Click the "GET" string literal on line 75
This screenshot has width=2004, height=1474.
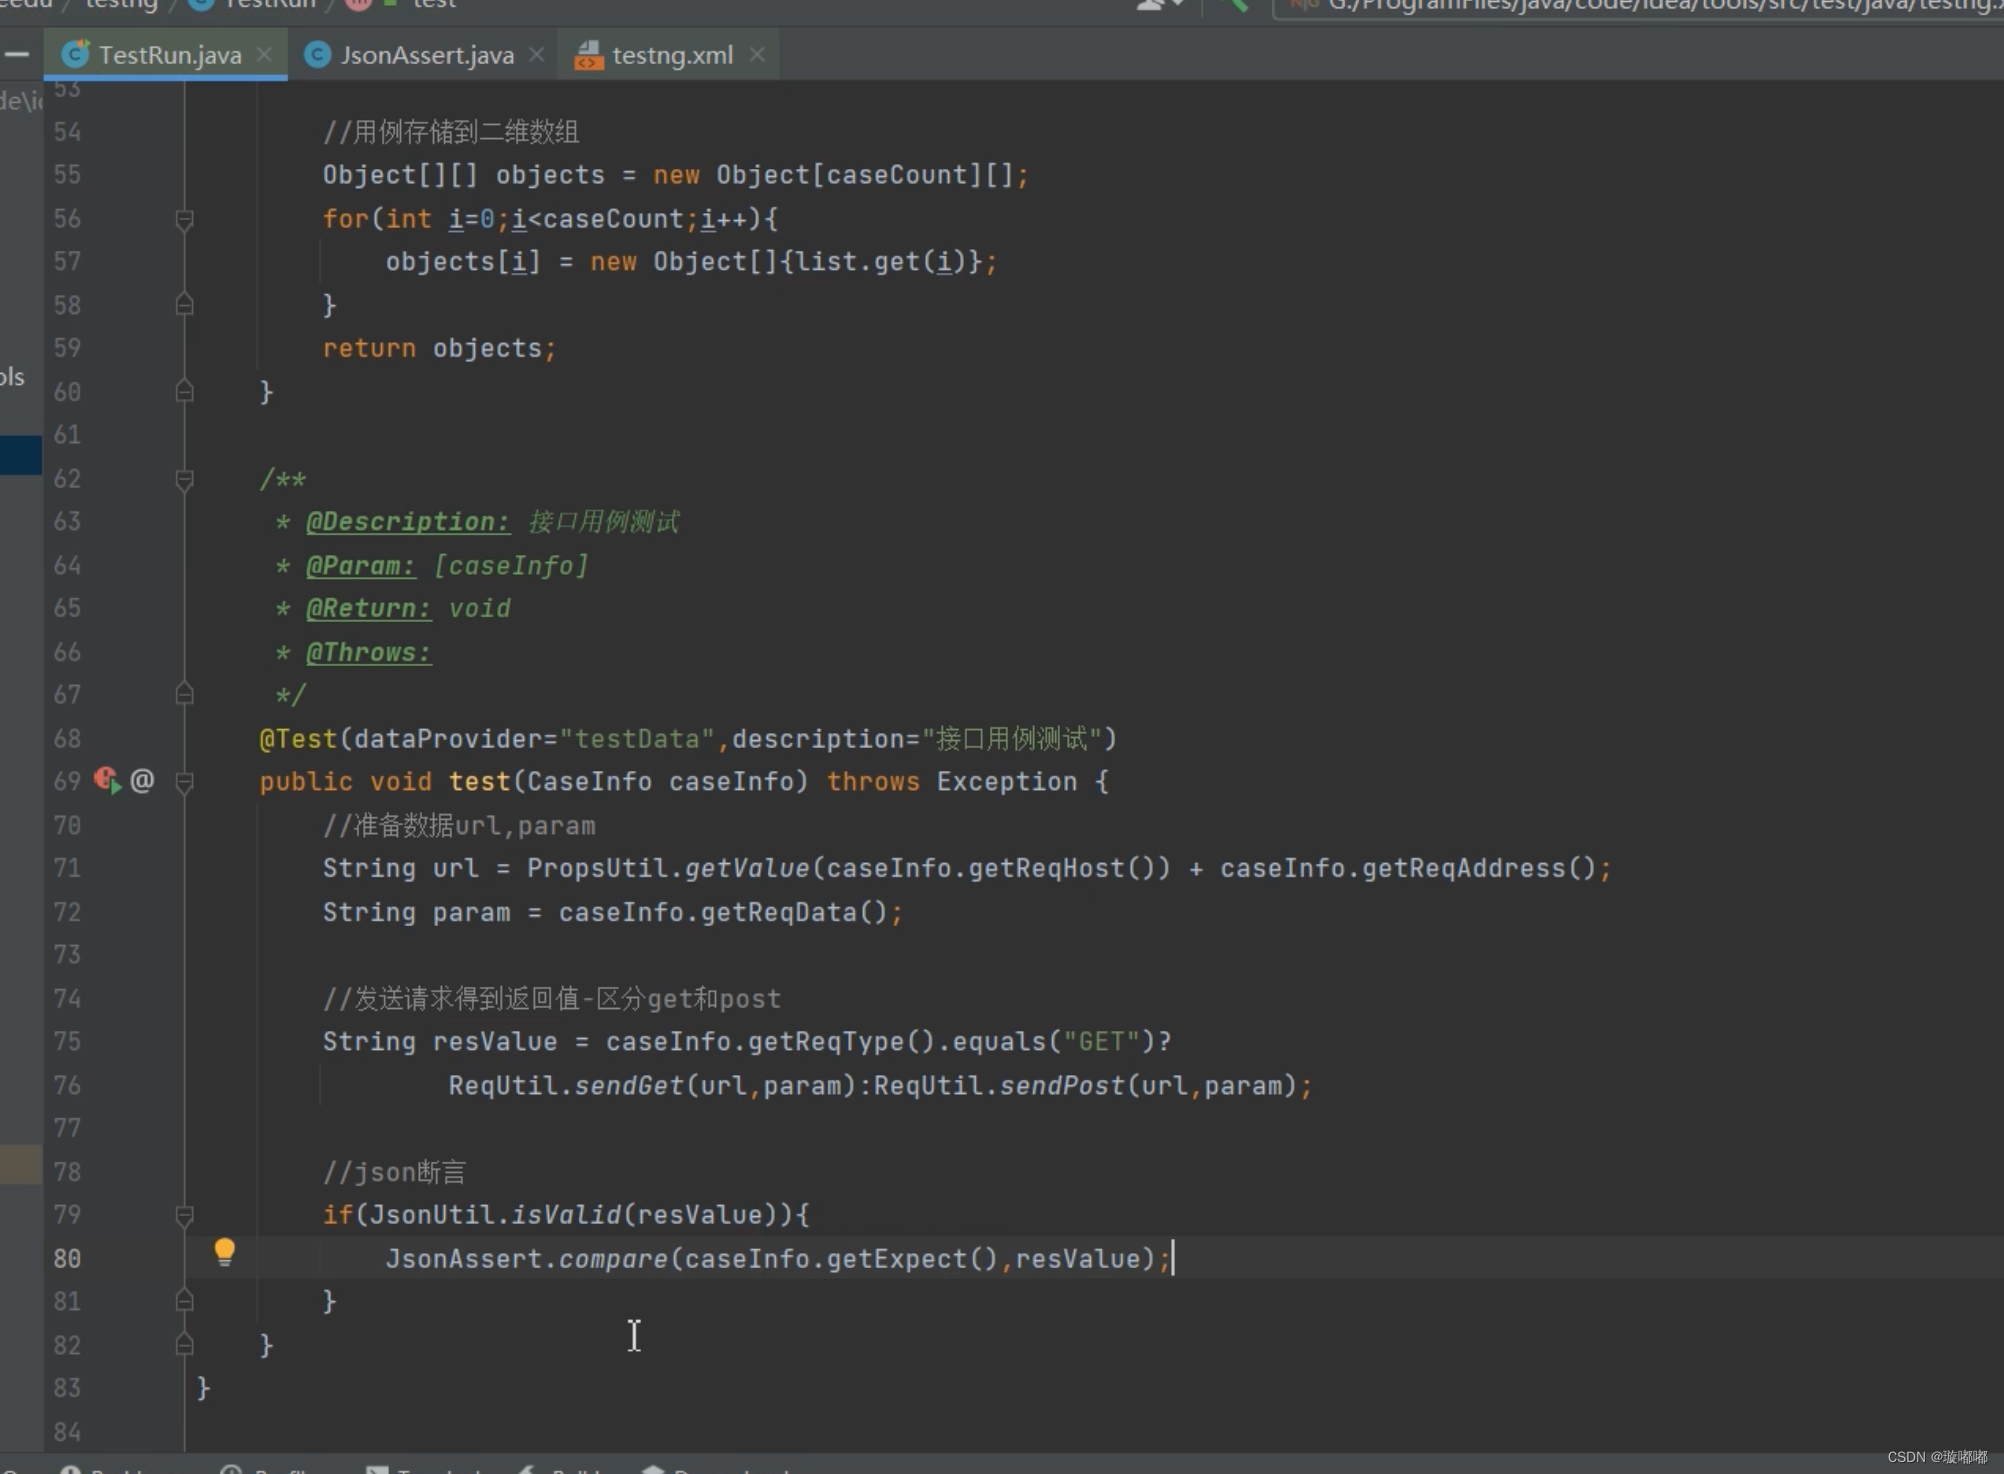click(x=1101, y=1042)
